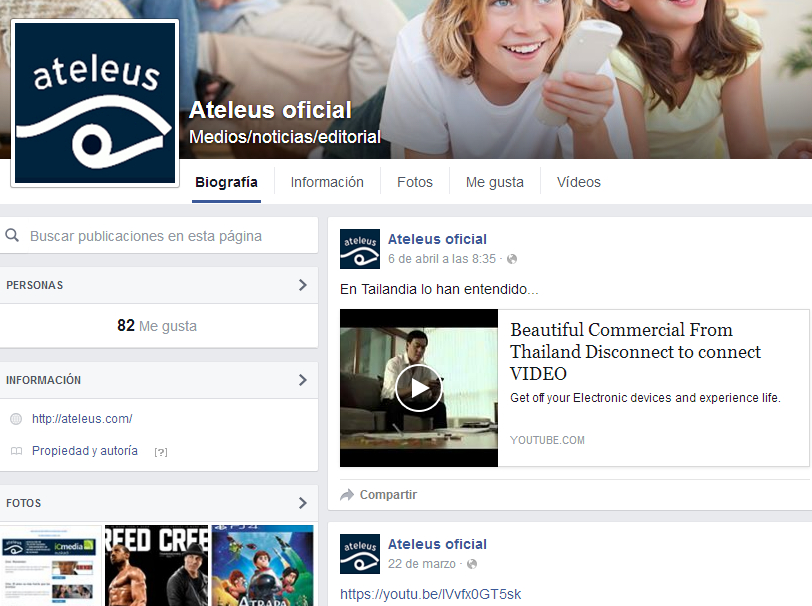The height and width of the screenshot is (606, 812).
Task: Click the globe icon beside ateleus.com
Action: point(16,419)
